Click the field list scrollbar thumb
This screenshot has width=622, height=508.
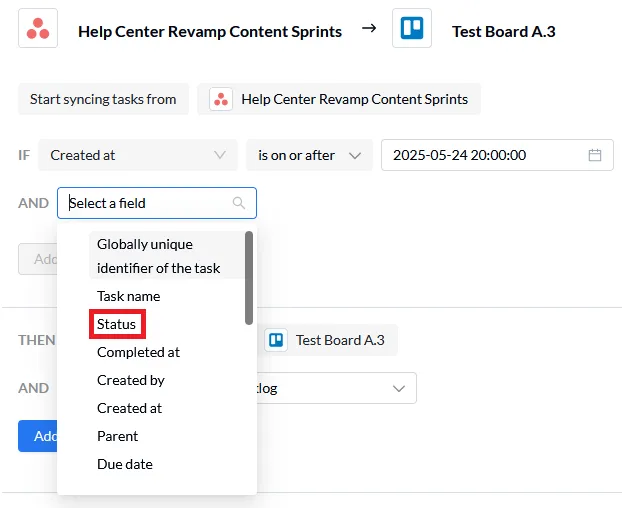tap(249, 278)
